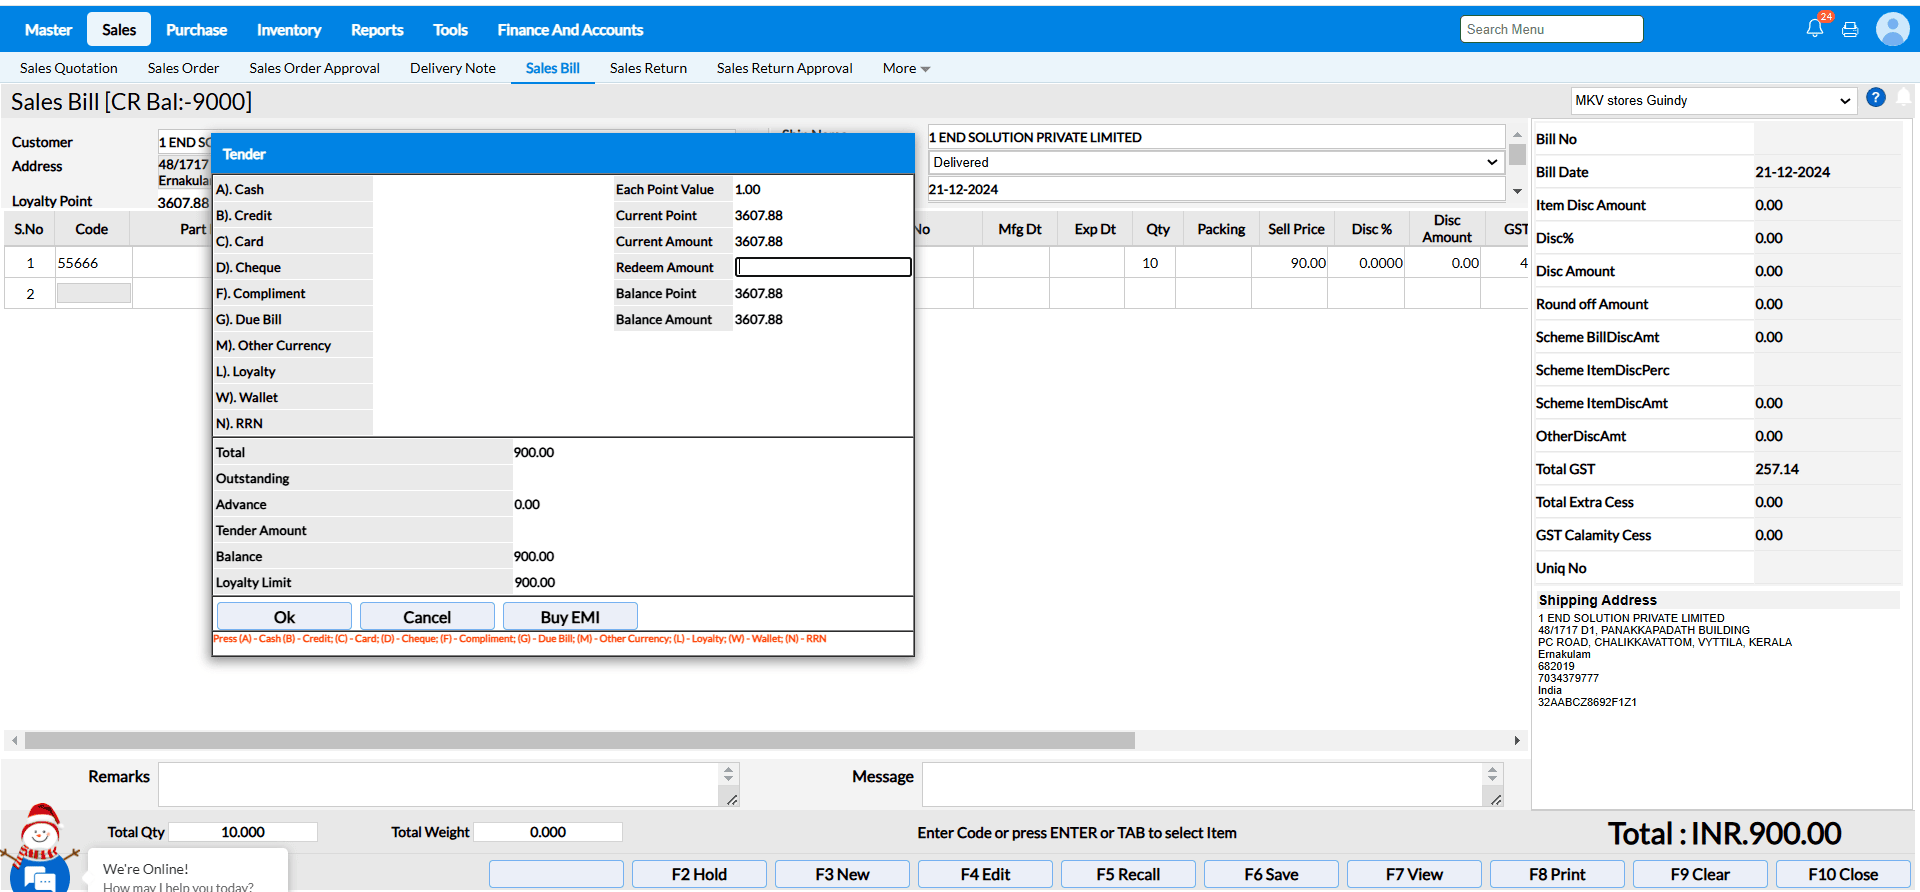Click the Redeem Amount input field

click(x=823, y=267)
